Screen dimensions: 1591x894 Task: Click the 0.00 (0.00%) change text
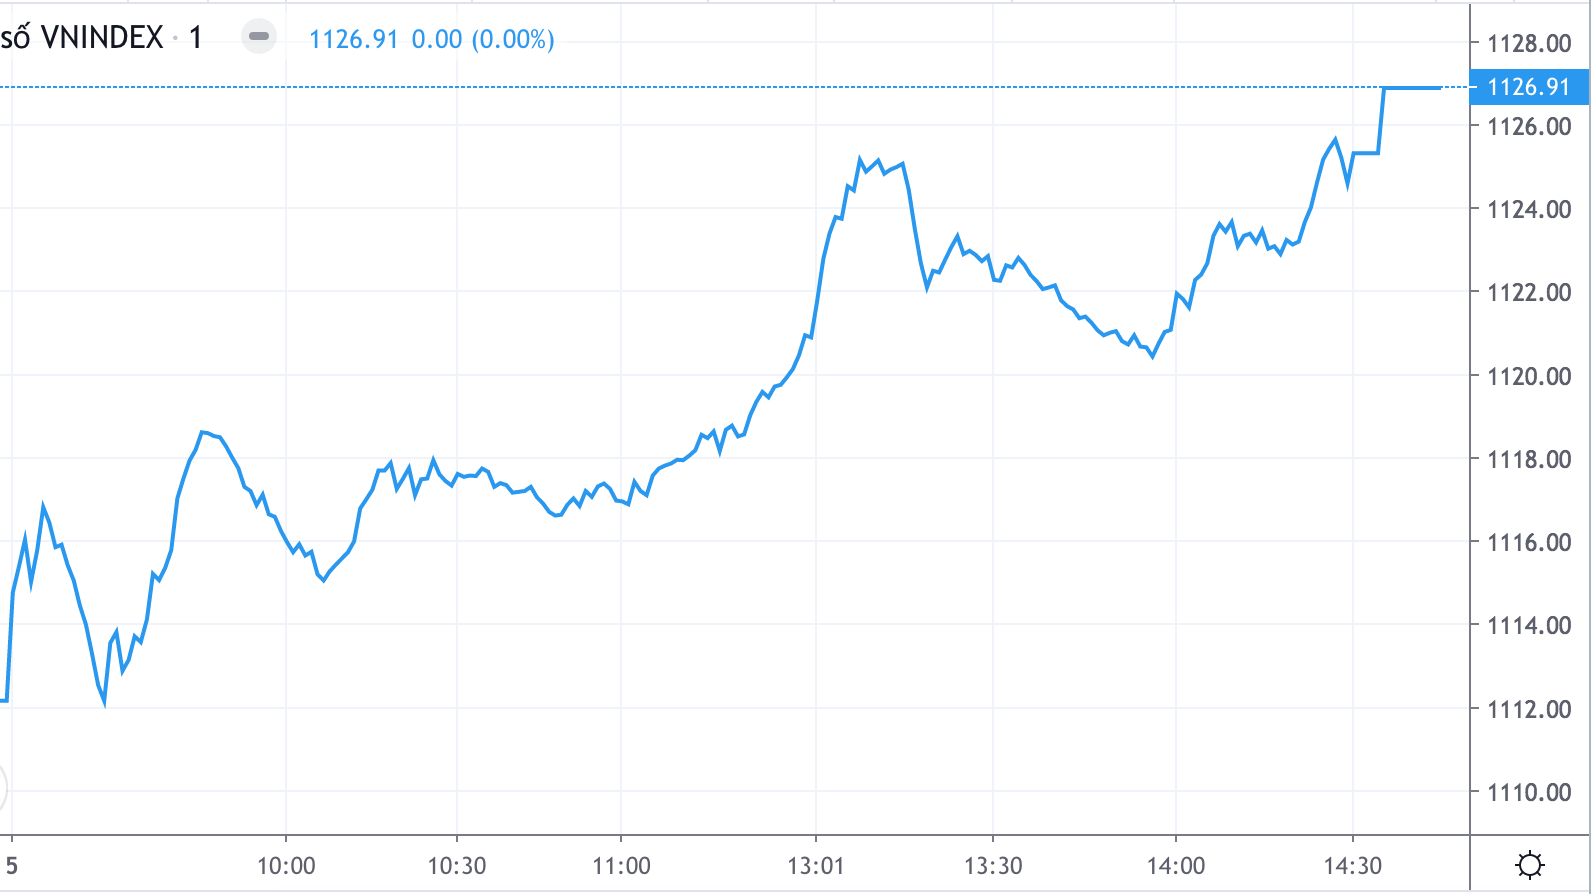point(483,39)
